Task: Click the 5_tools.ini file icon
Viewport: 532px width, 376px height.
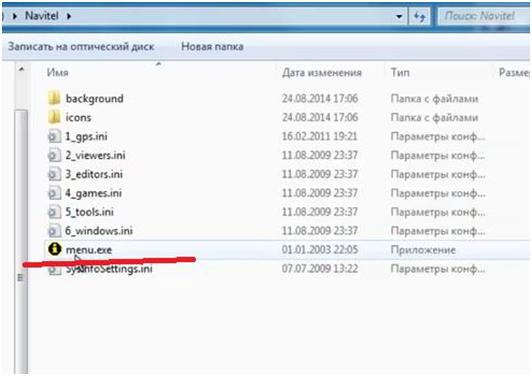Action: click(54, 212)
